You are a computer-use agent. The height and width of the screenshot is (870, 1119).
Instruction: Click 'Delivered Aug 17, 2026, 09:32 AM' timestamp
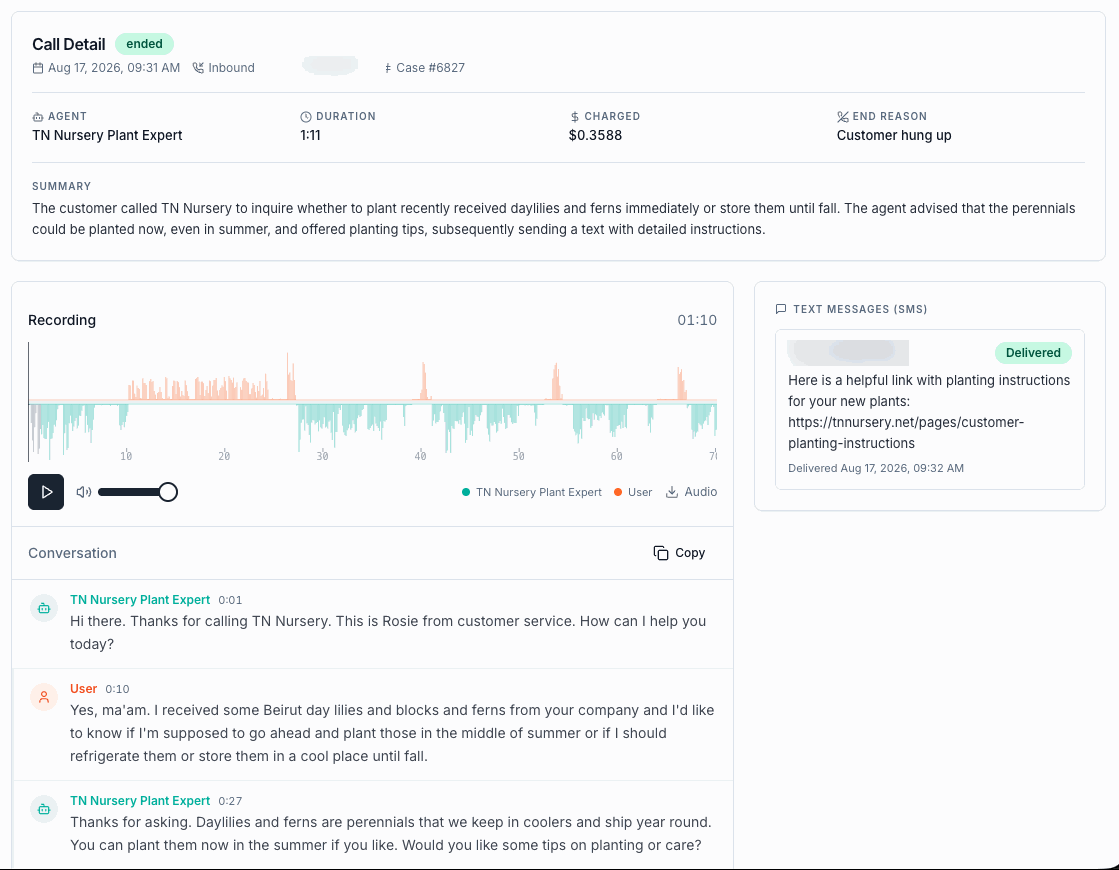click(x=876, y=468)
